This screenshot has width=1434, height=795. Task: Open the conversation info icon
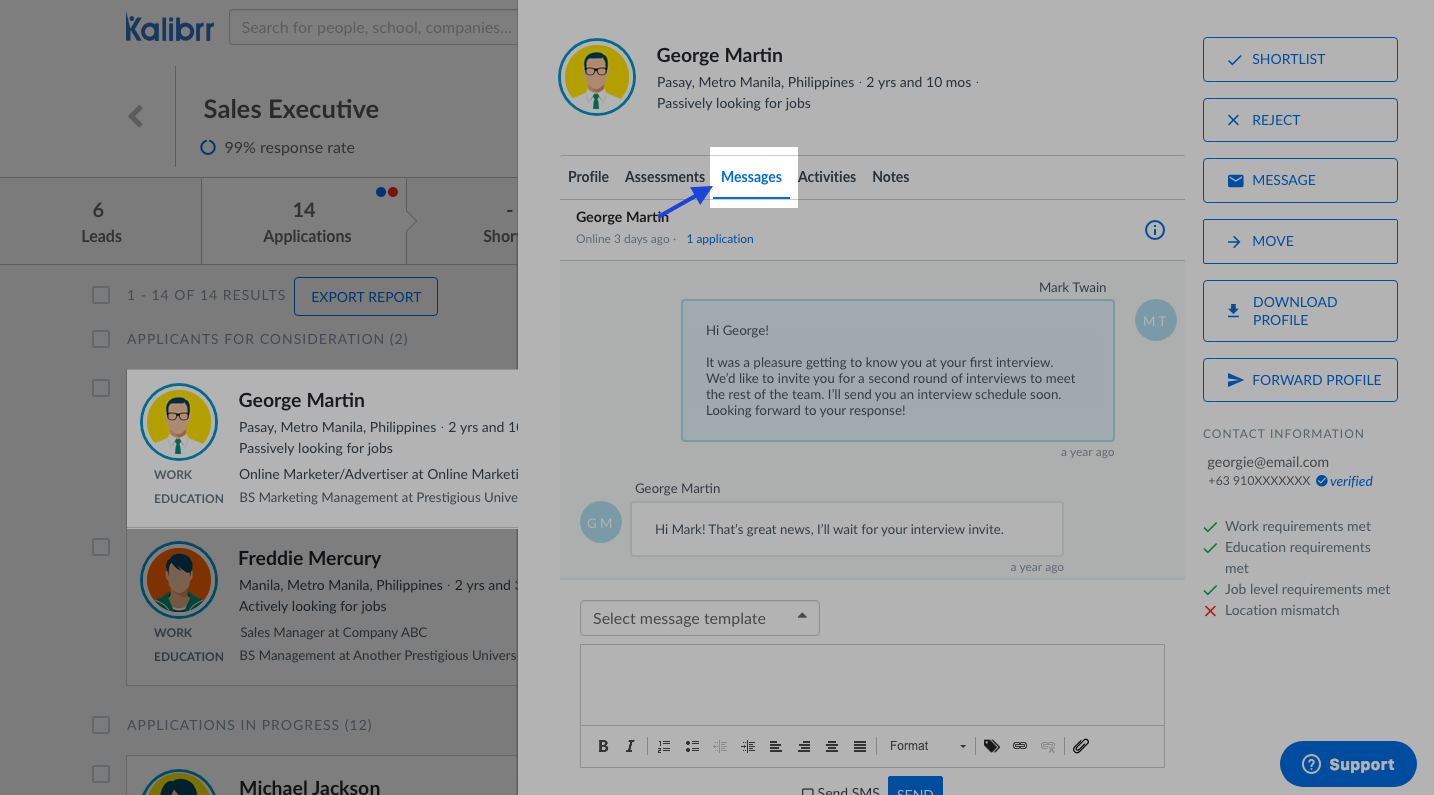point(1154,231)
